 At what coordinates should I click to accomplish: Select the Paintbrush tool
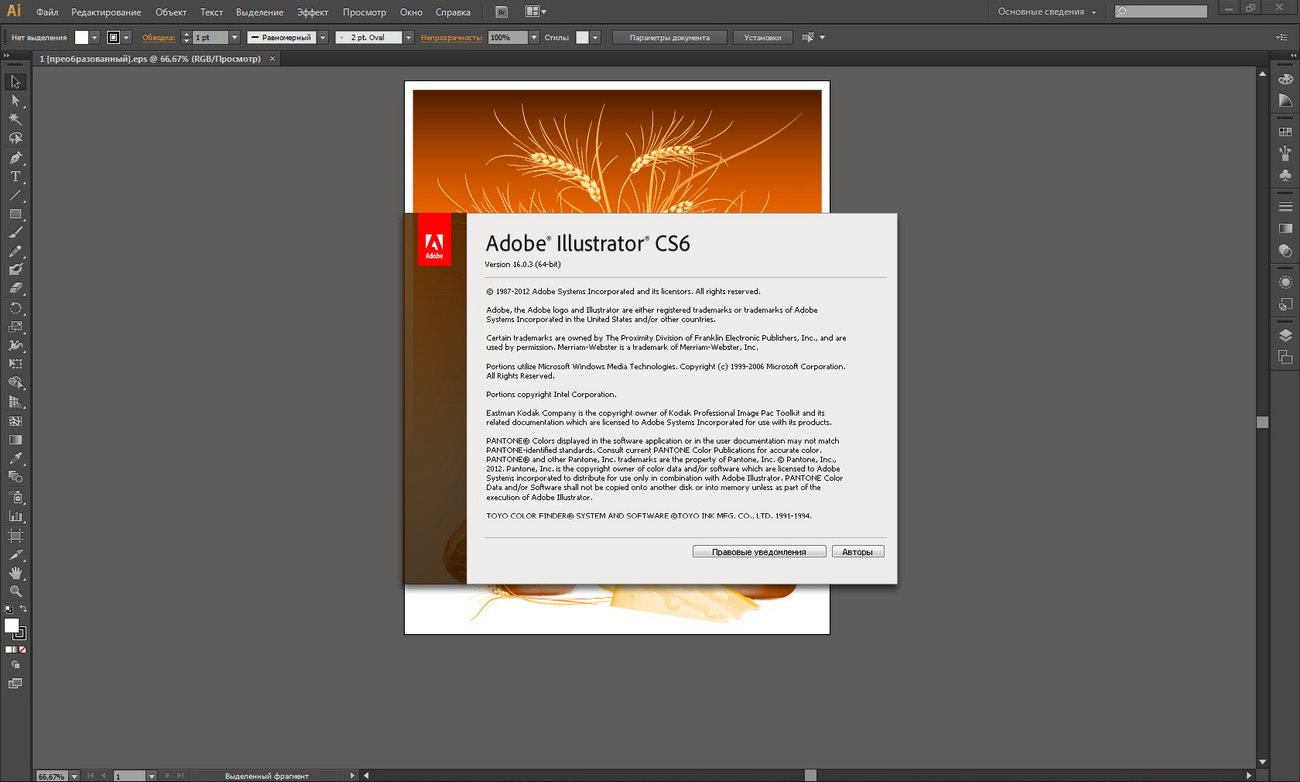15,233
